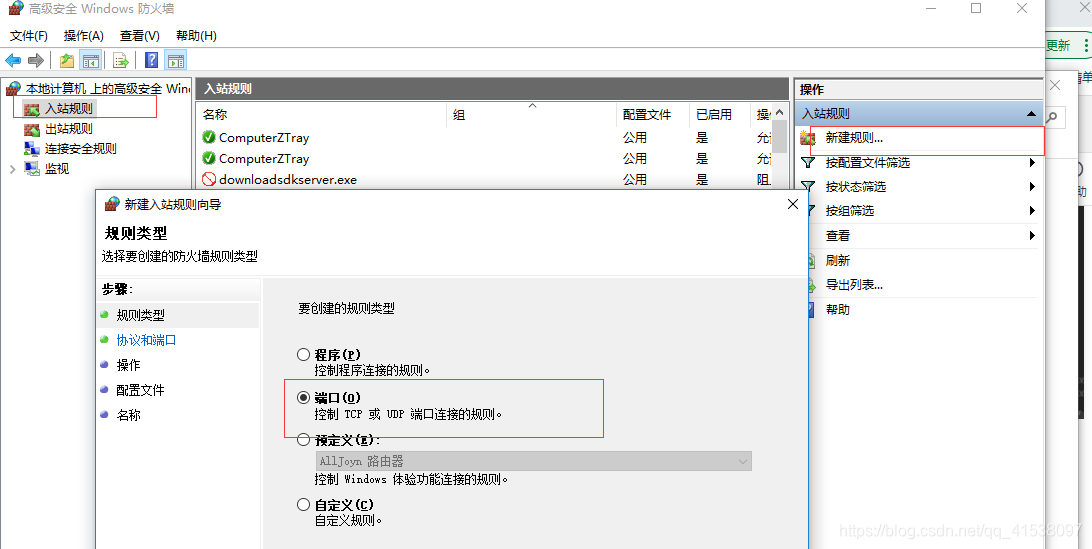Open the 文件(F) menu
1092x549 pixels.
(x=29, y=36)
